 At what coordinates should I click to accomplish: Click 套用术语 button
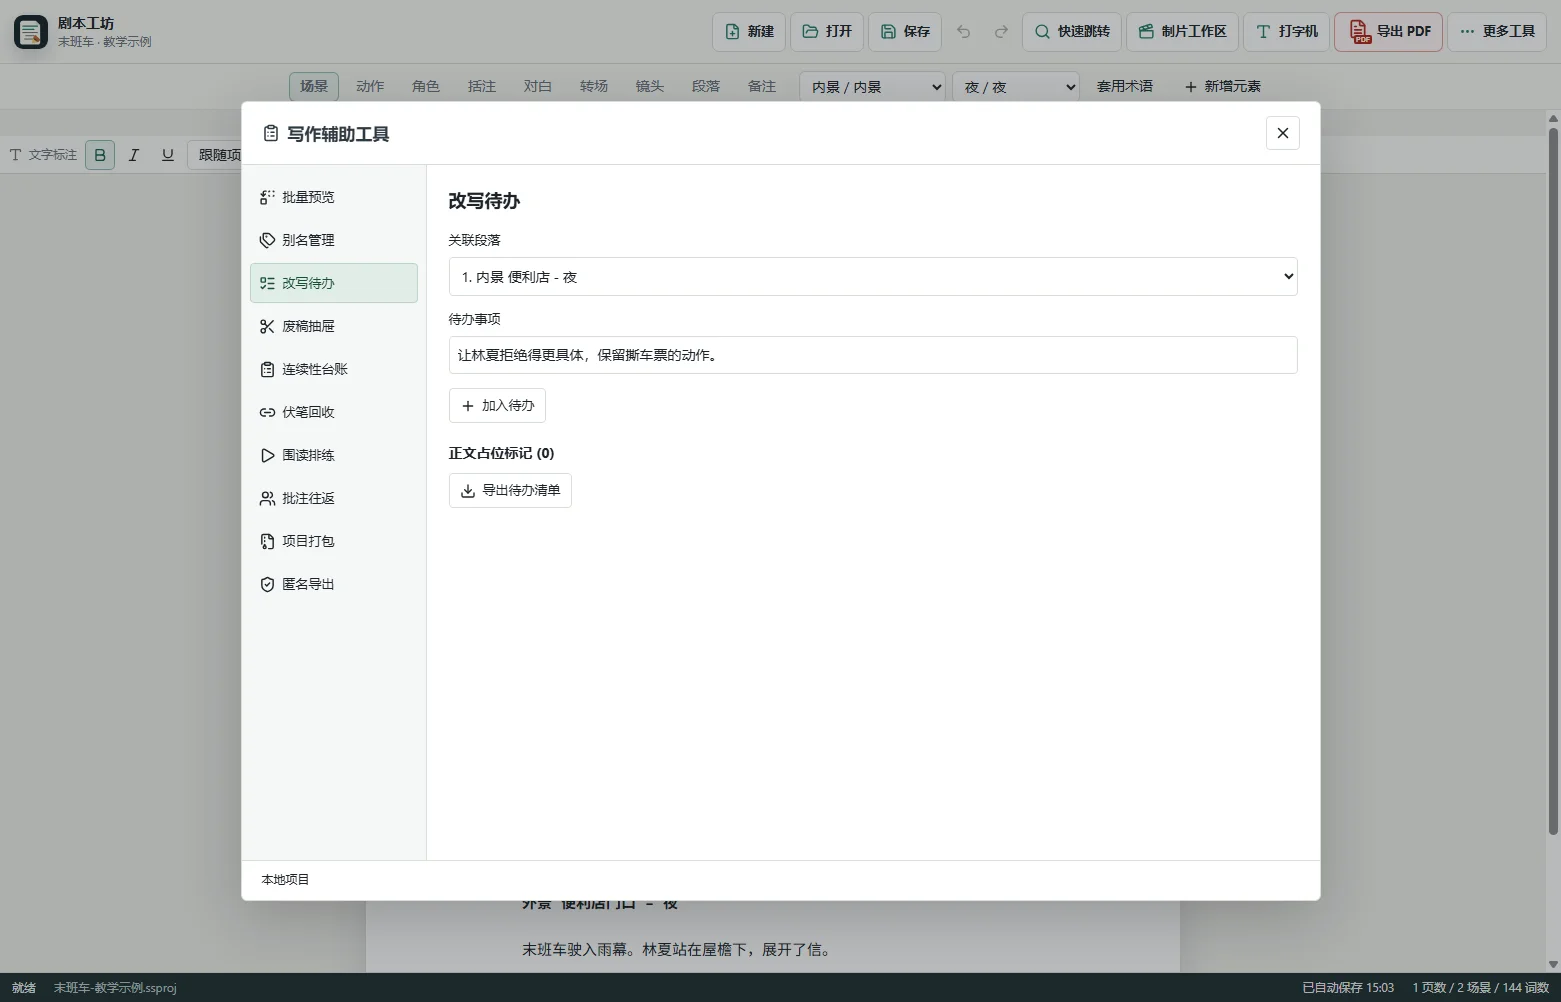click(1125, 87)
